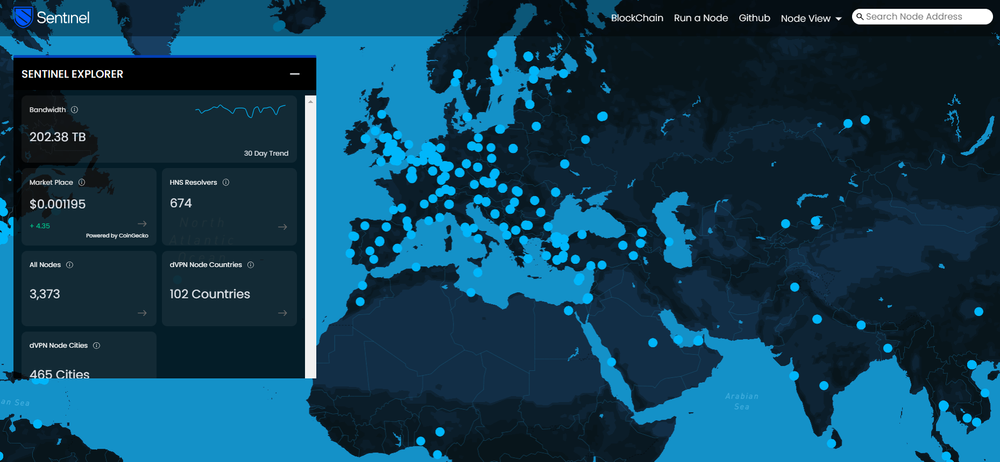1000x462 pixels.
Task: Click the Market Place info icon
Action: tap(81, 183)
